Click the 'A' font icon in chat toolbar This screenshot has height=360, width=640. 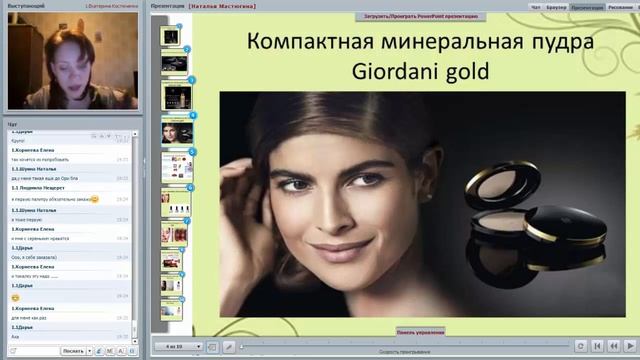pyautogui.click(x=121, y=351)
